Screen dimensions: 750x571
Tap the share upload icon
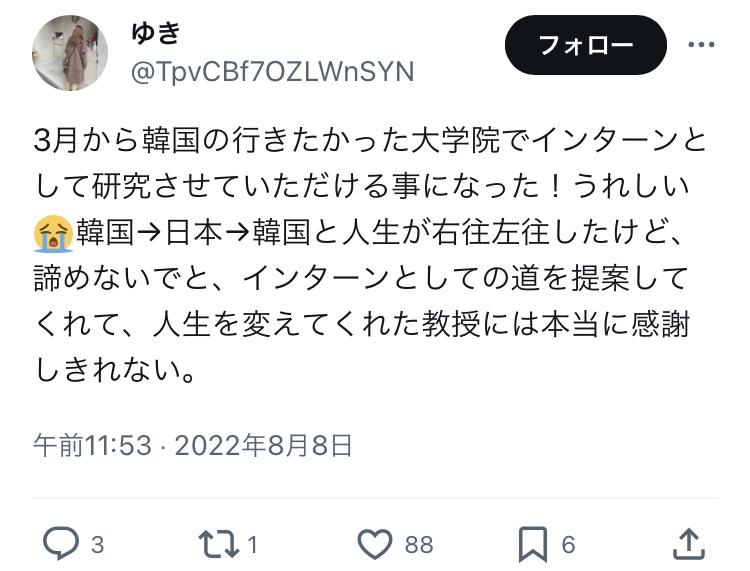click(688, 544)
